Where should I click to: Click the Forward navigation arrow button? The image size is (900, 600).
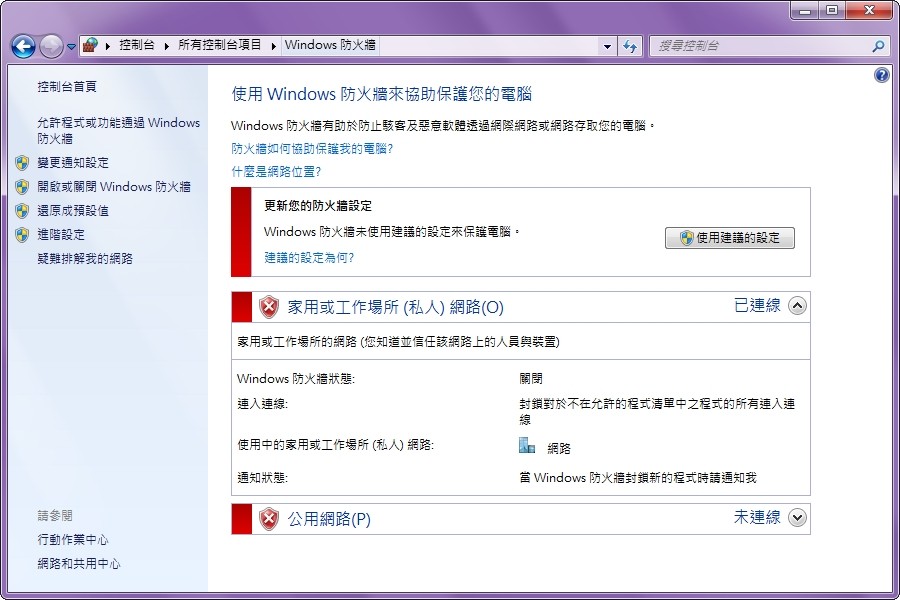pyautogui.click(x=51, y=46)
